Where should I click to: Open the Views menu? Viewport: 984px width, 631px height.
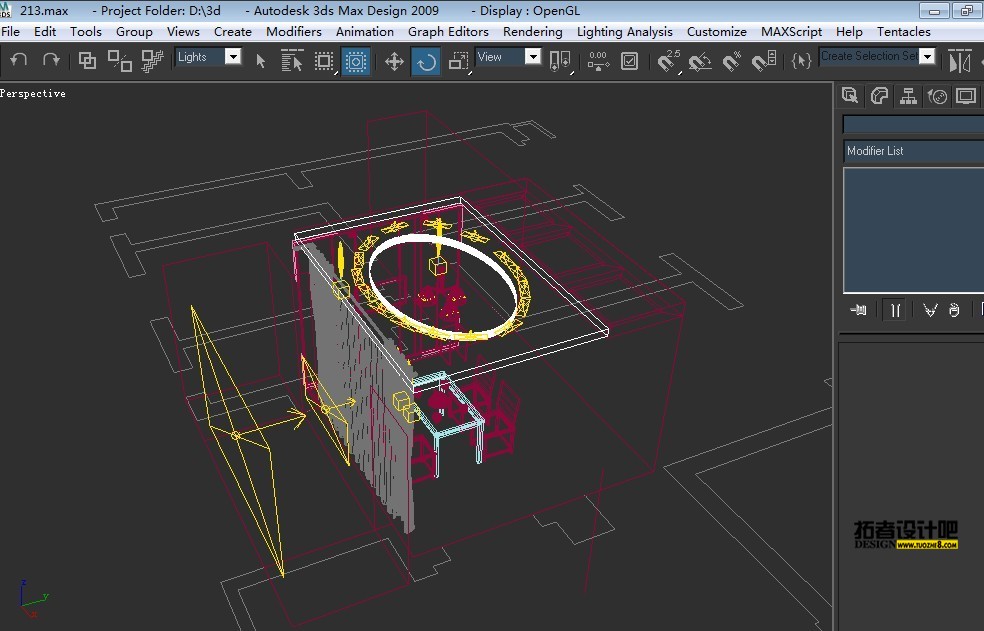183,31
